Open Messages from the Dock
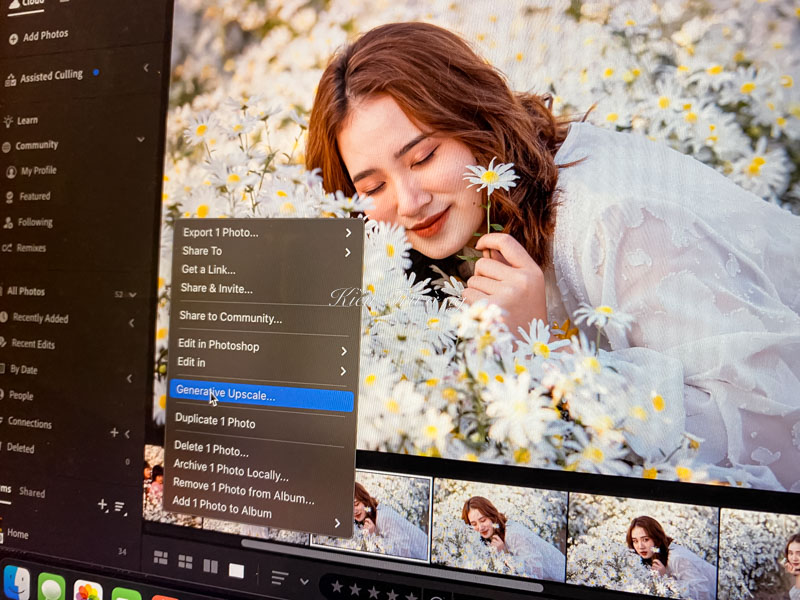800x600 pixels. tap(51, 587)
